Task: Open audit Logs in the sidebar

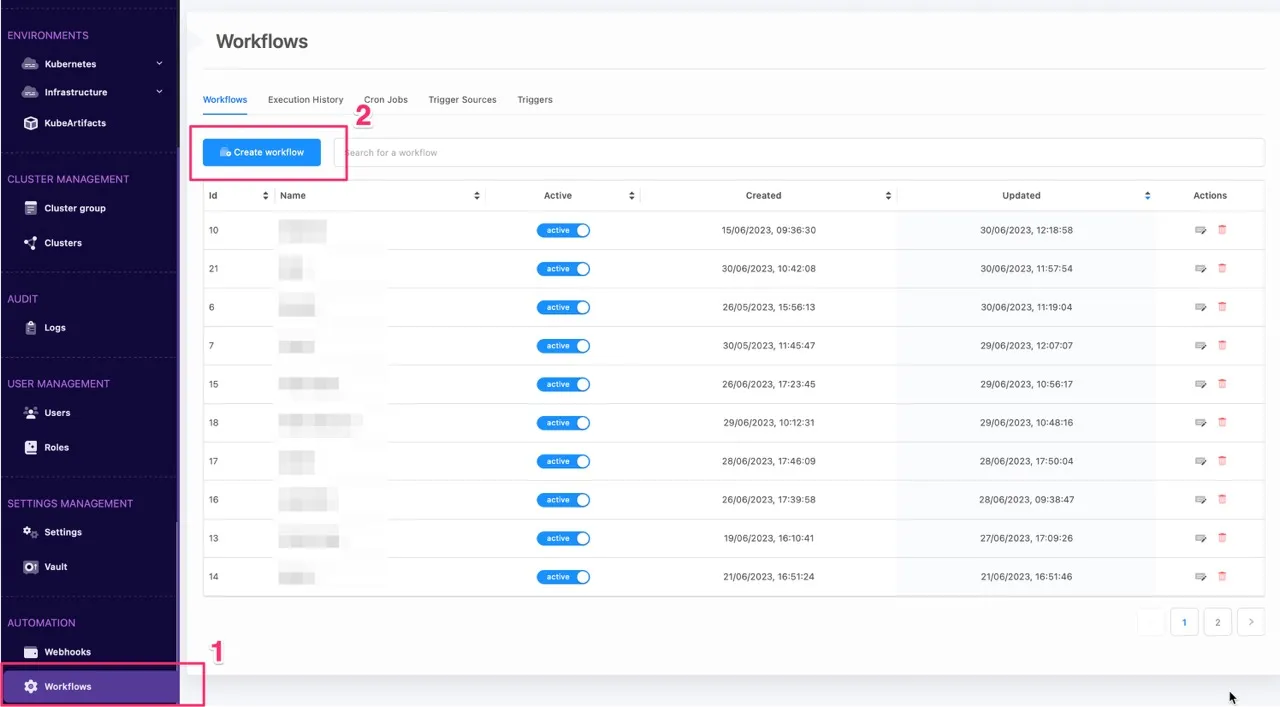Action: click(x=45, y=328)
